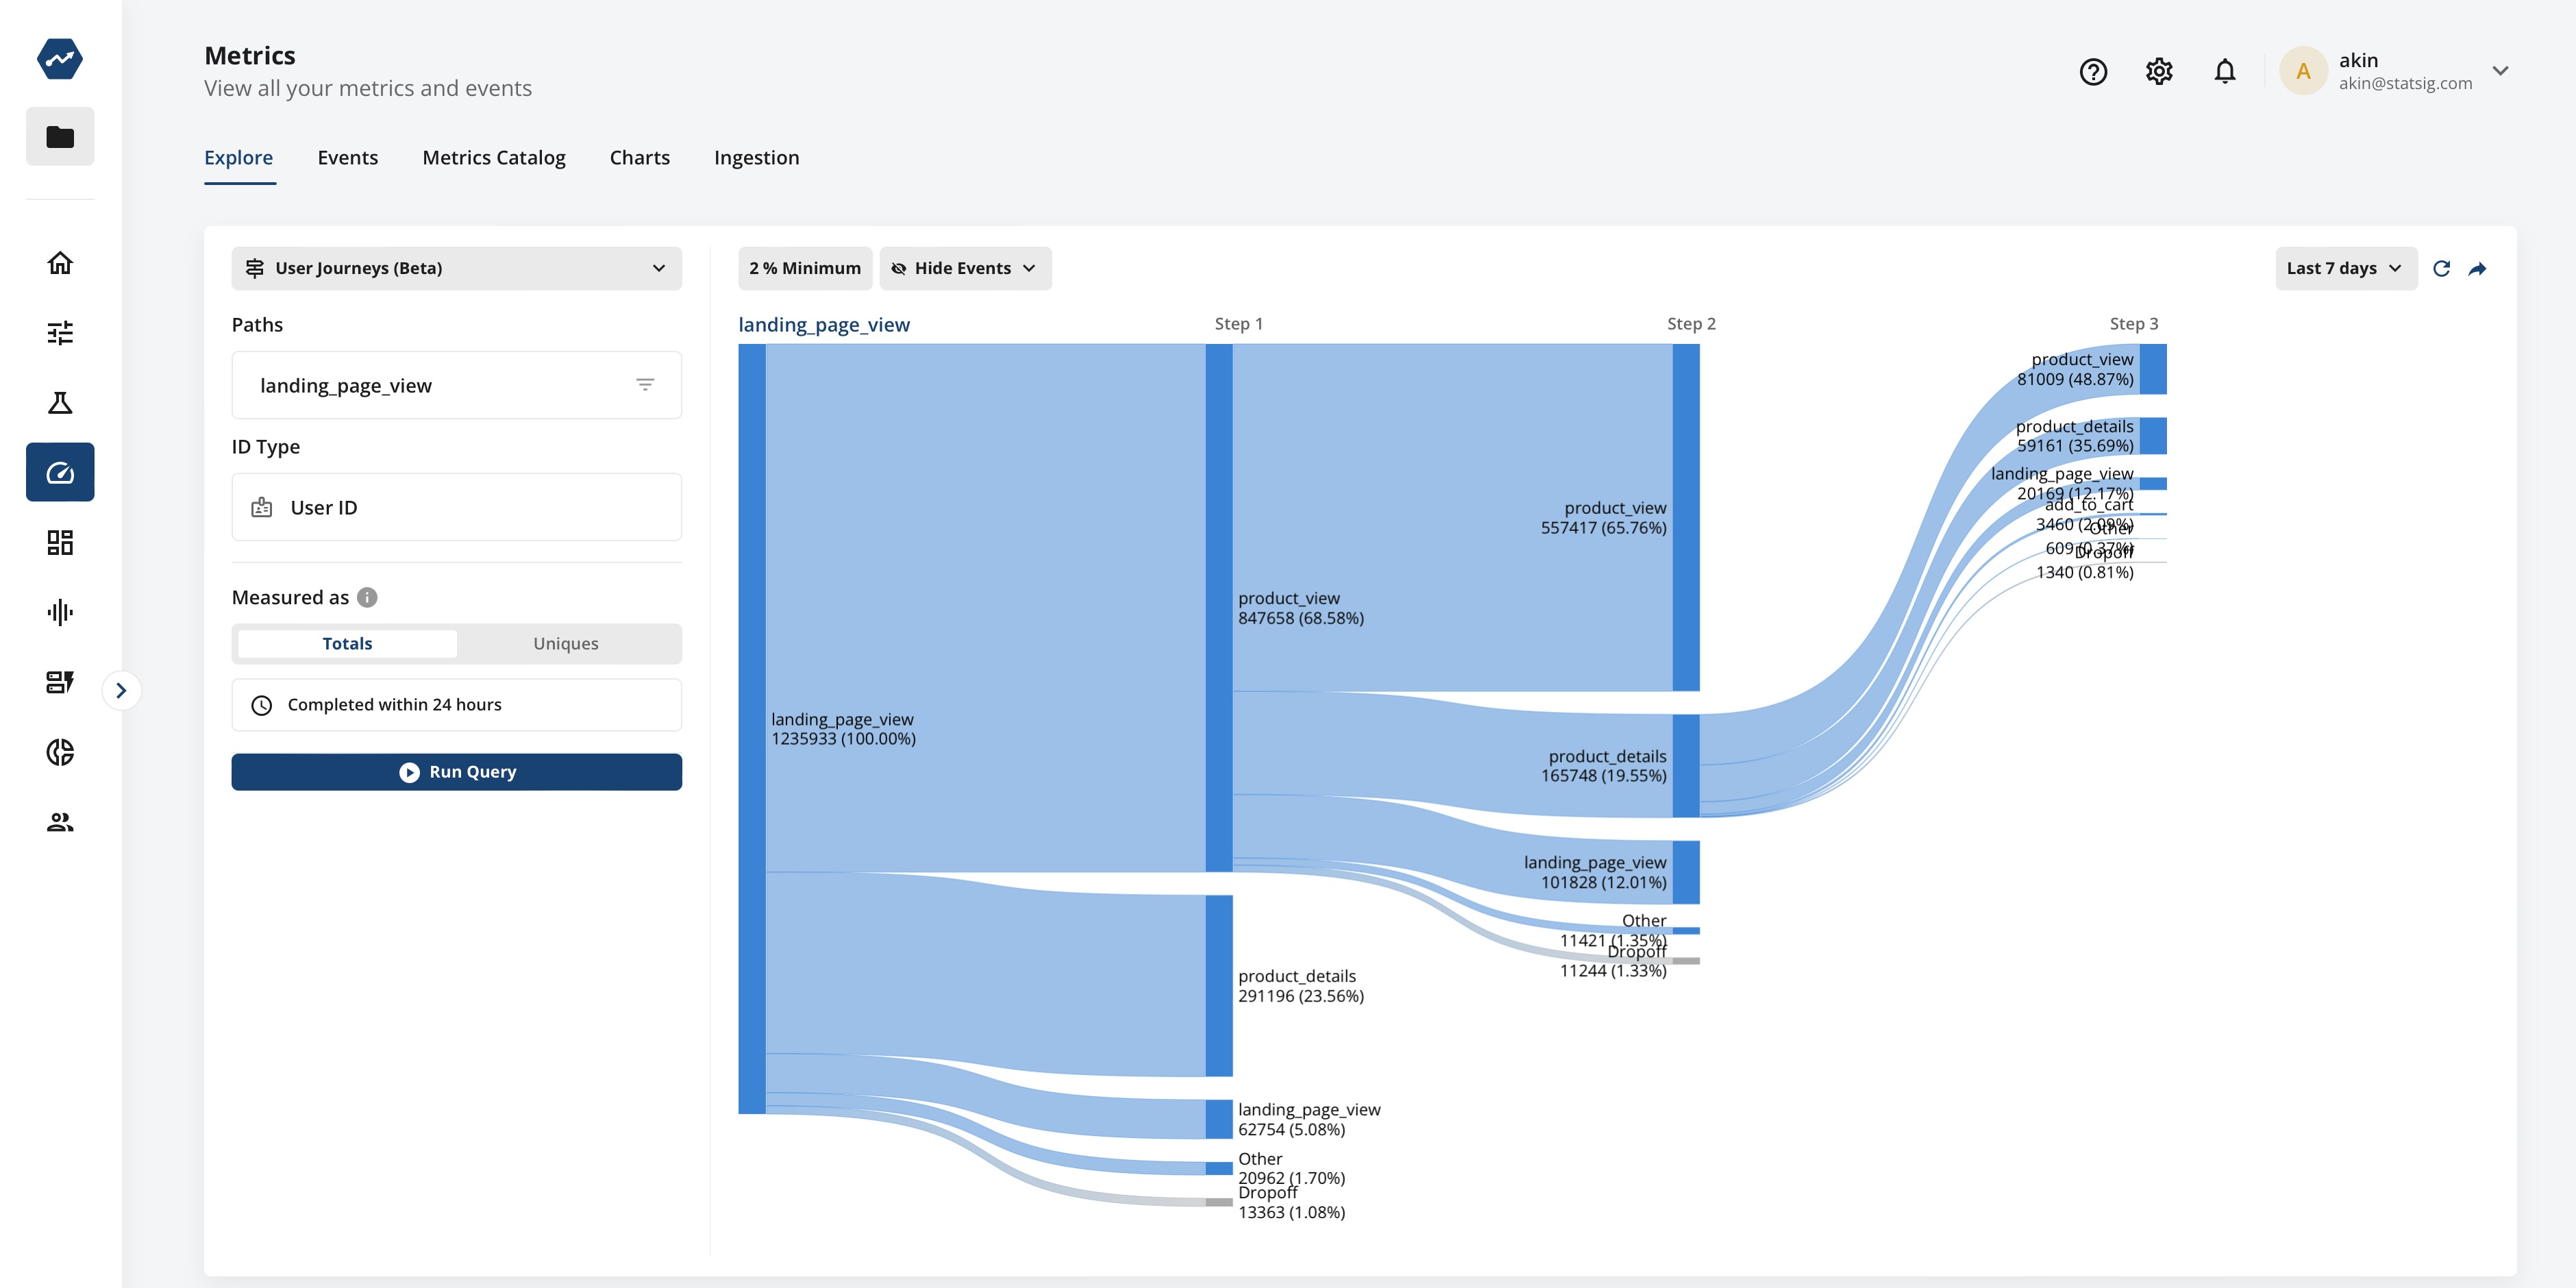The width and height of the screenshot is (2576, 1288).
Task: Click the filter icon in landing_page_view path
Action: (x=645, y=385)
